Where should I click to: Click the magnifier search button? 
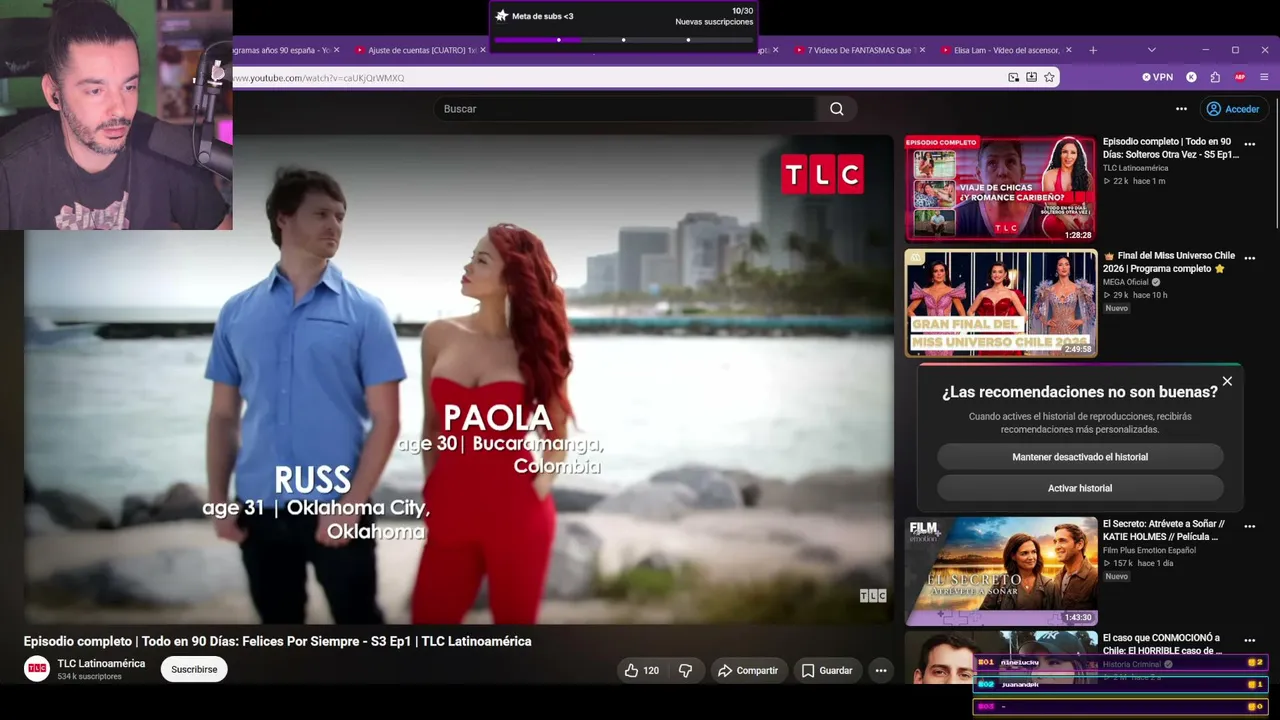coord(837,109)
